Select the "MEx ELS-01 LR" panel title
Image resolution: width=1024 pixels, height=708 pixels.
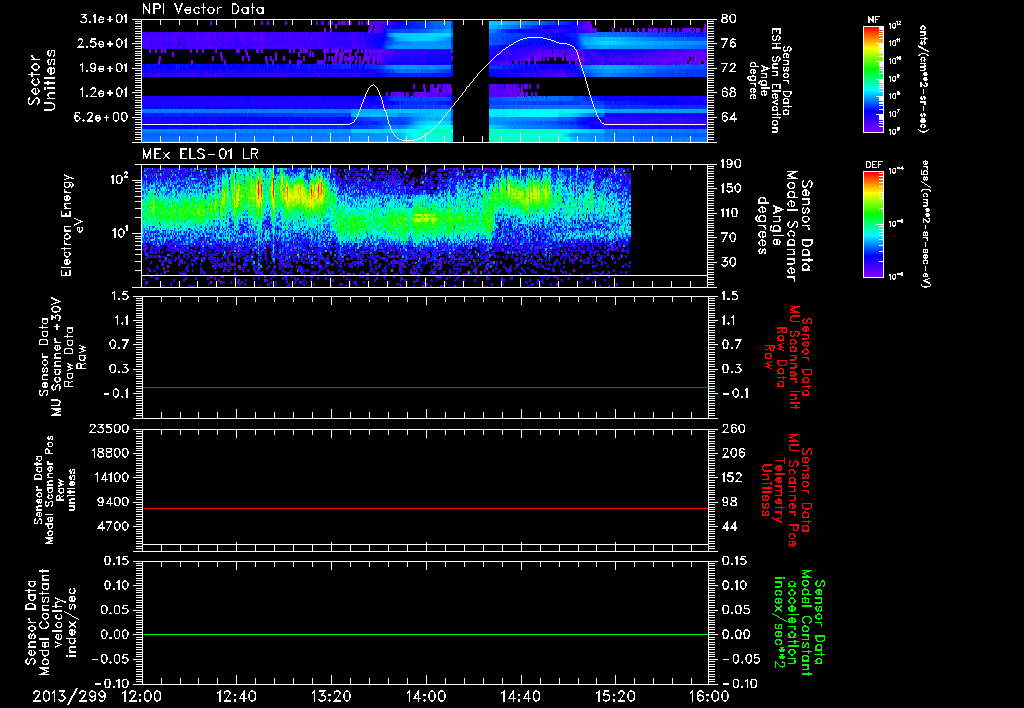click(199, 154)
